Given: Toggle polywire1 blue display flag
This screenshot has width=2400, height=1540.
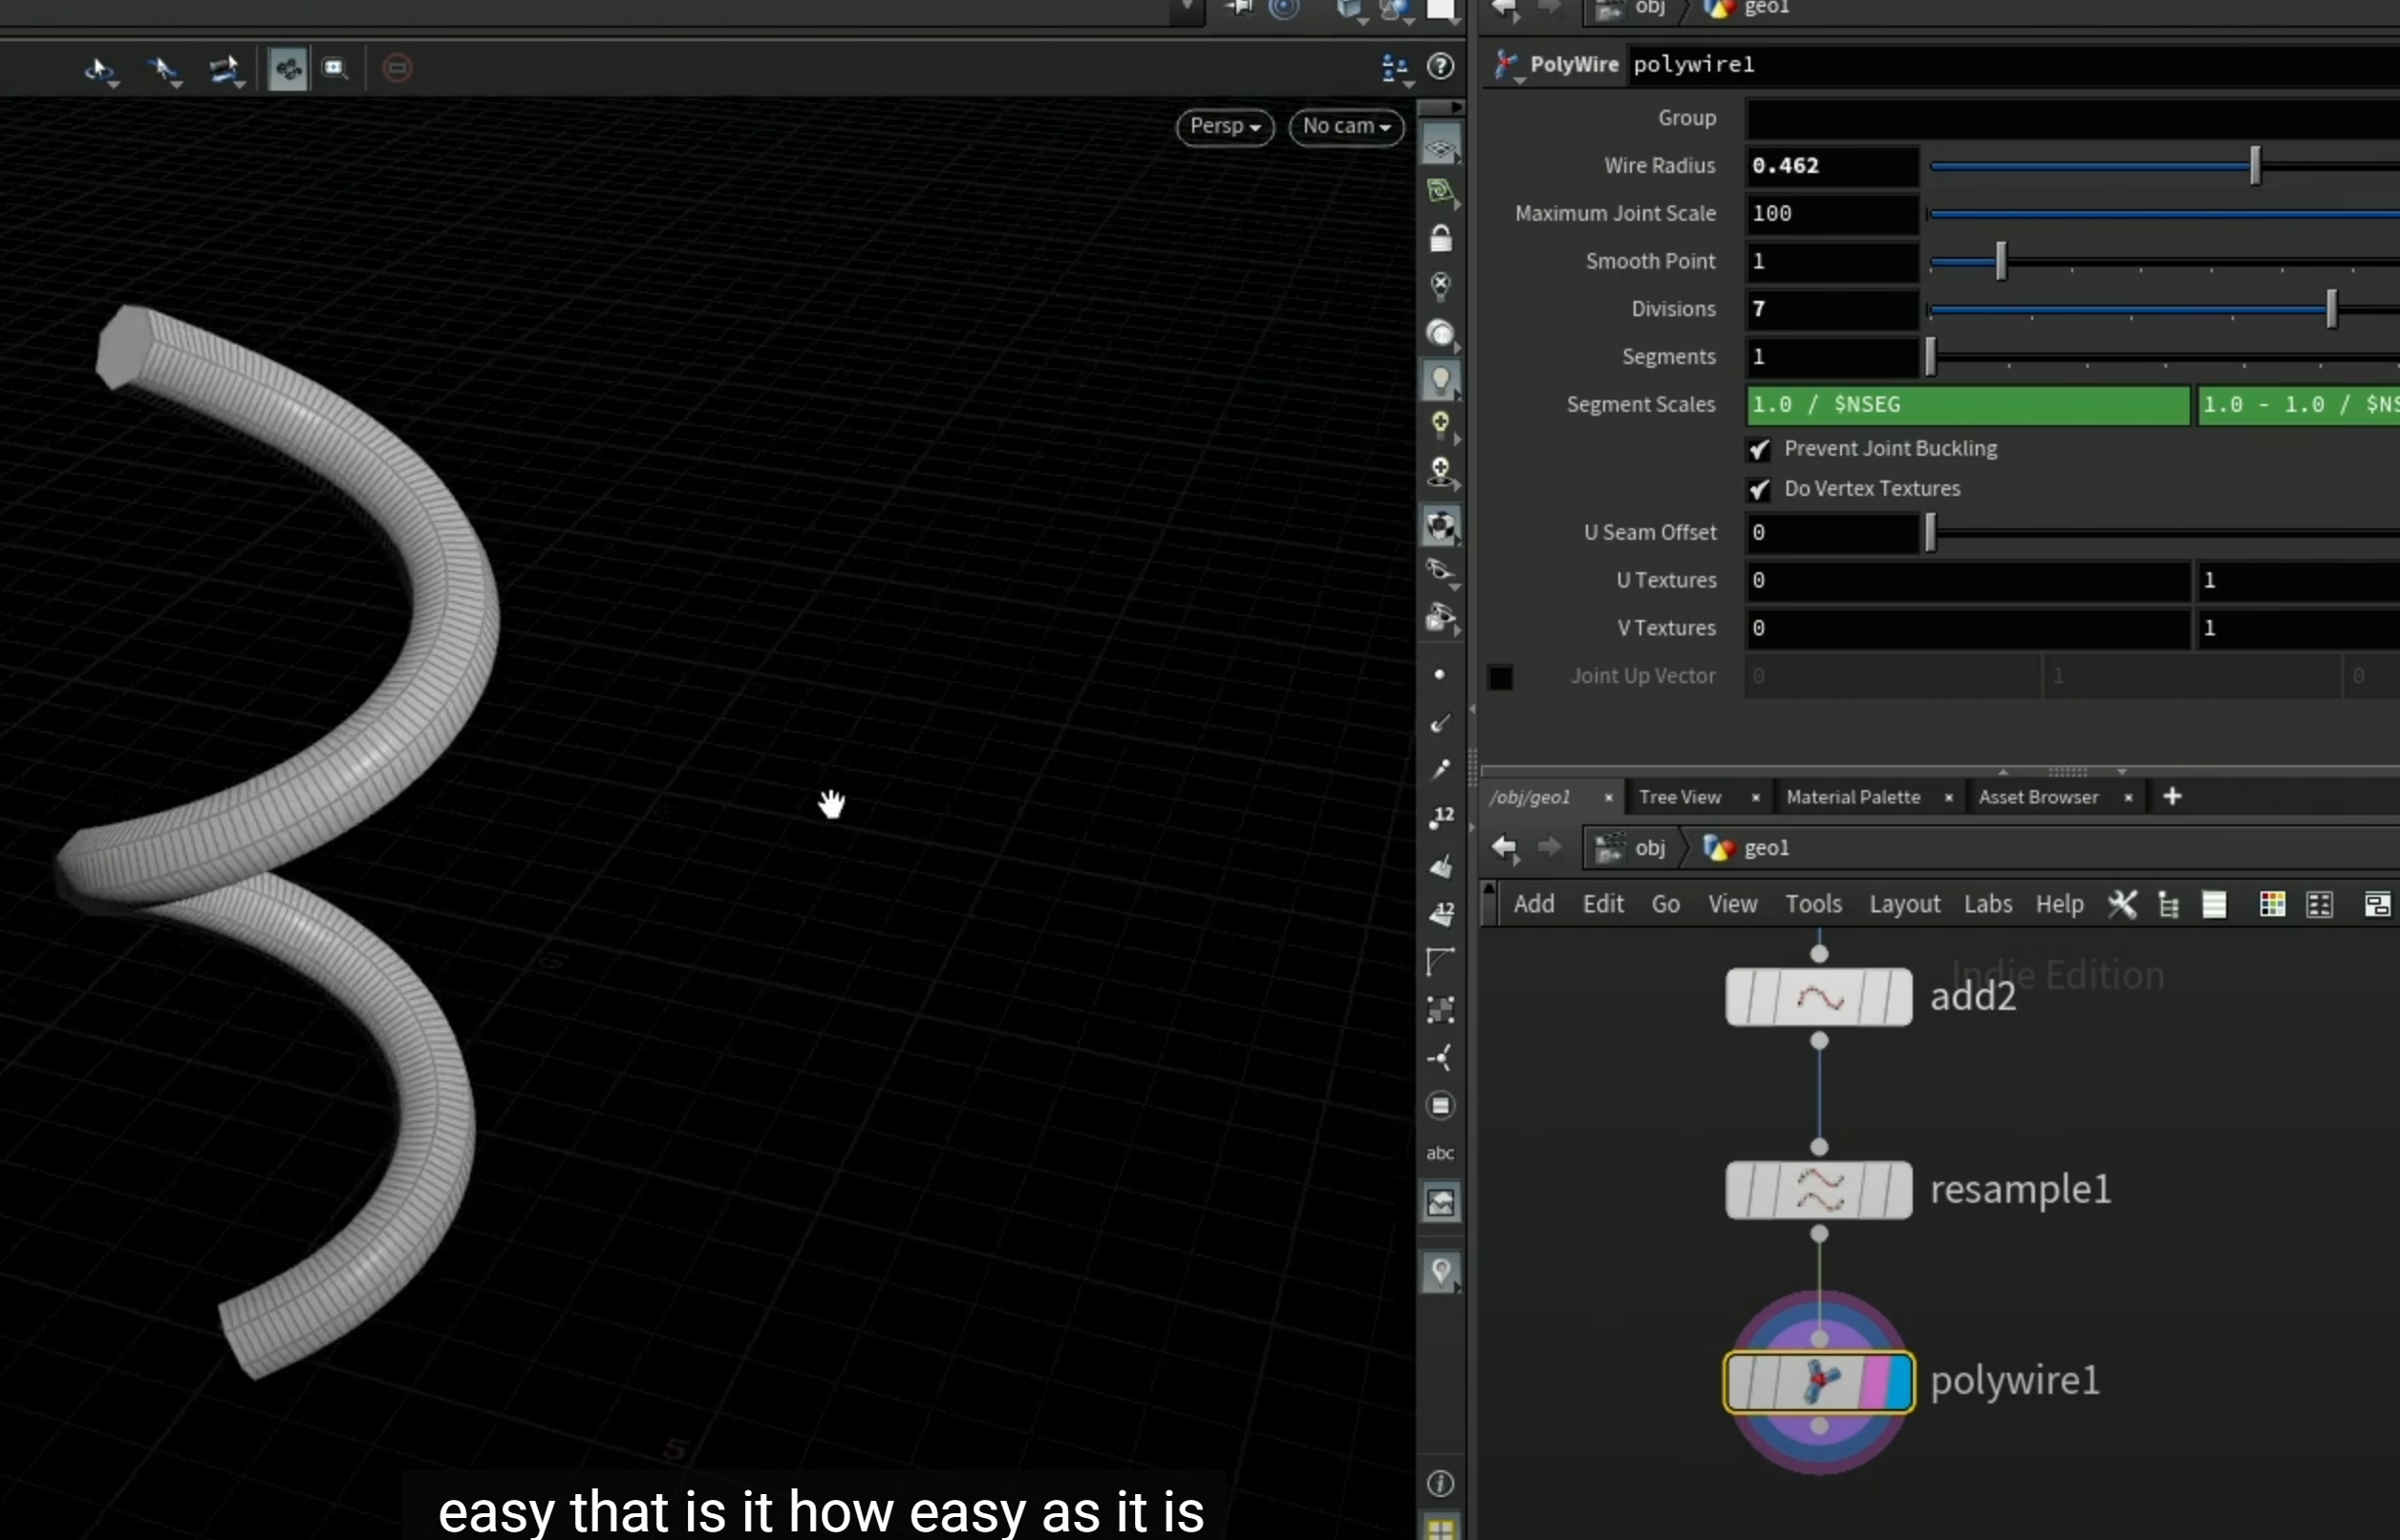Looking at the screenshot, I should [x=1897, y=1382].
